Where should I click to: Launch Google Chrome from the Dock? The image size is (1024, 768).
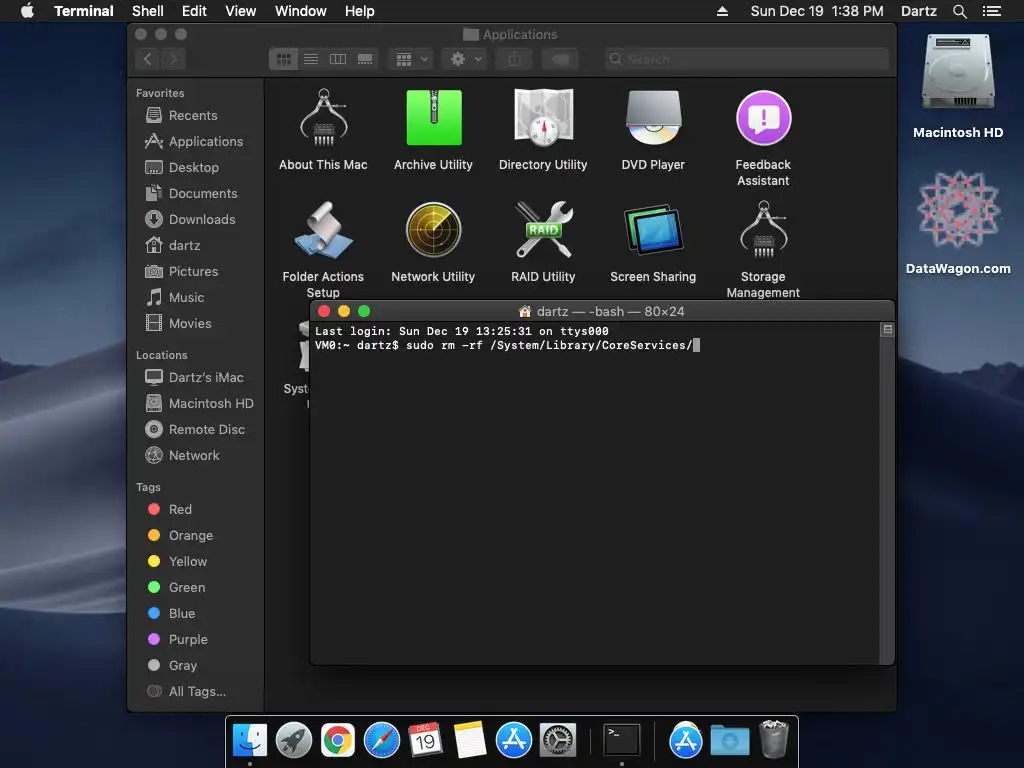click(x=338, y=741)
